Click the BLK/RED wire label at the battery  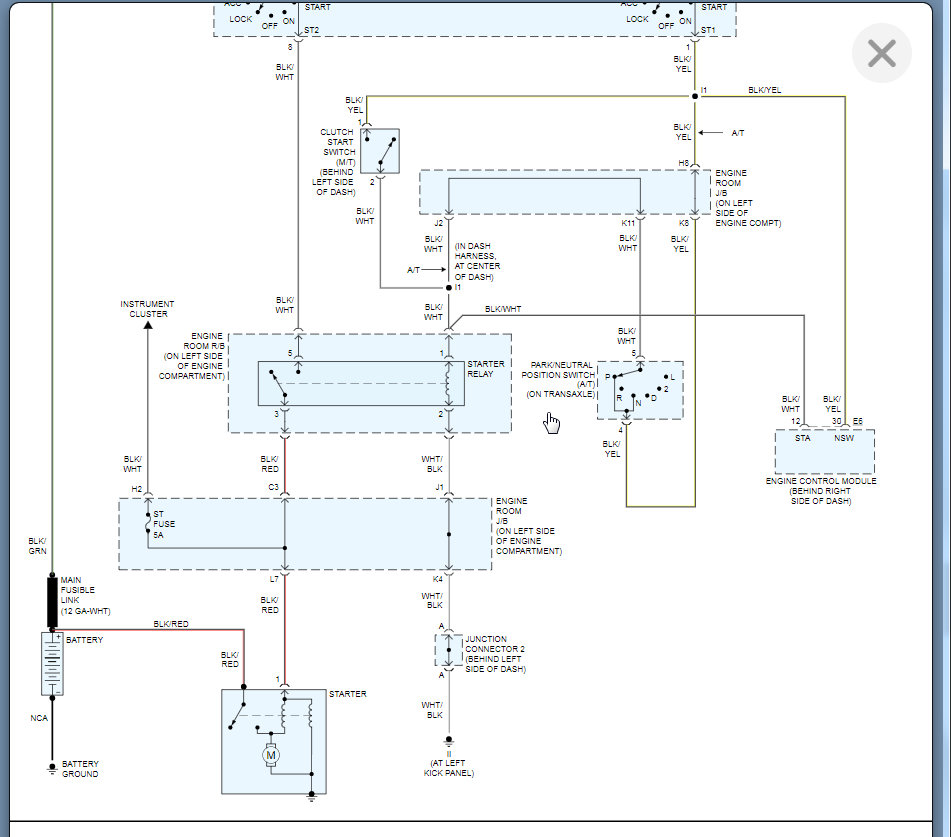point(171,624)
